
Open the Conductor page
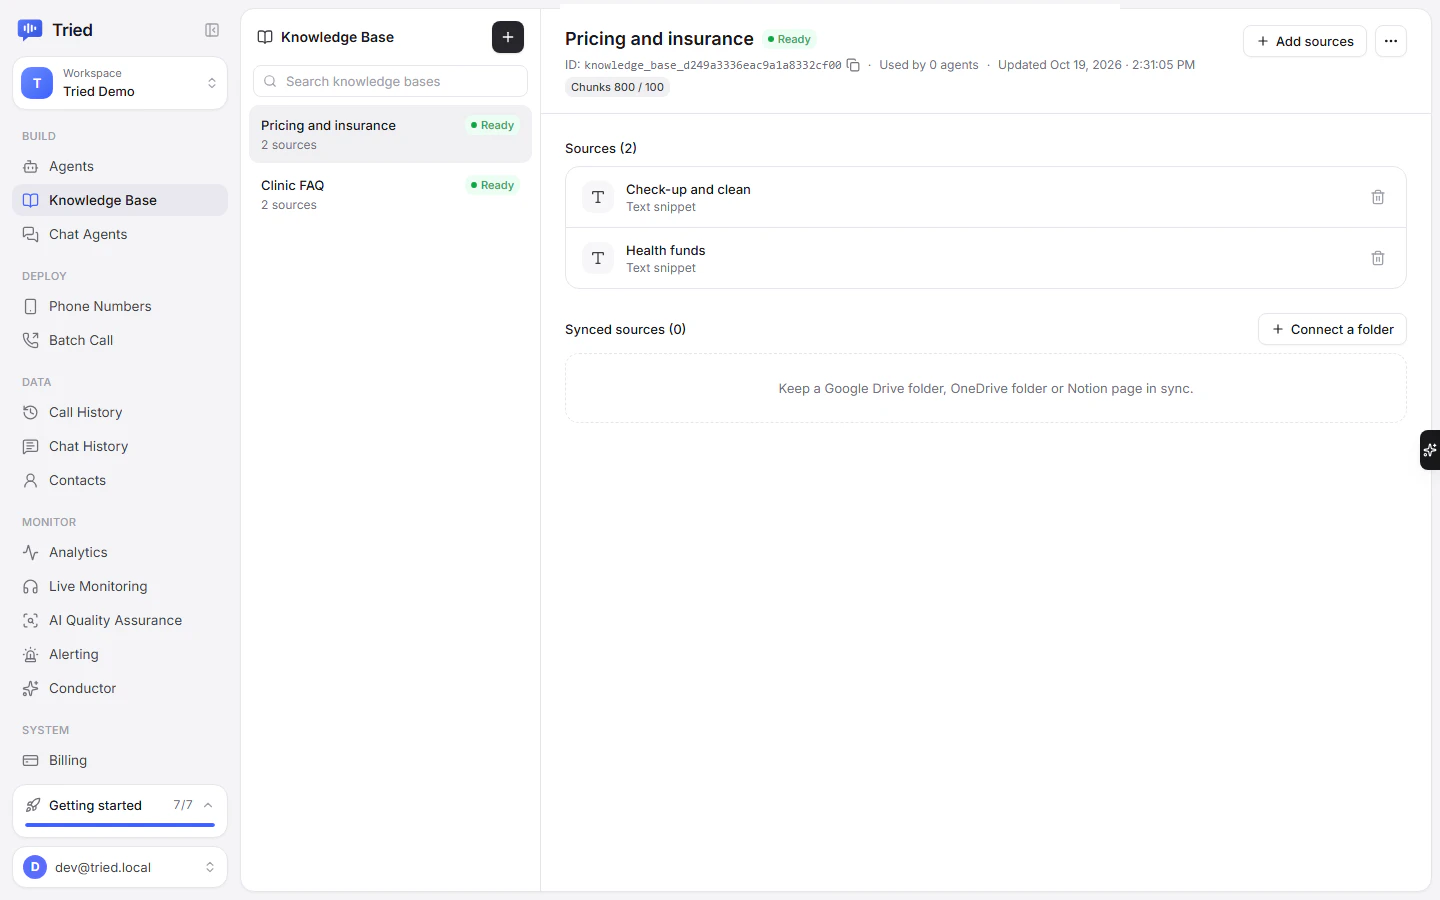(x=120, y=688)
